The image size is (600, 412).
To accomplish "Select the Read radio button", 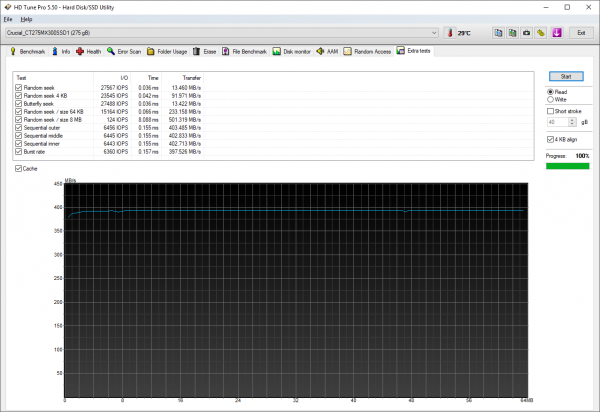I will click(x=550, y=92).
